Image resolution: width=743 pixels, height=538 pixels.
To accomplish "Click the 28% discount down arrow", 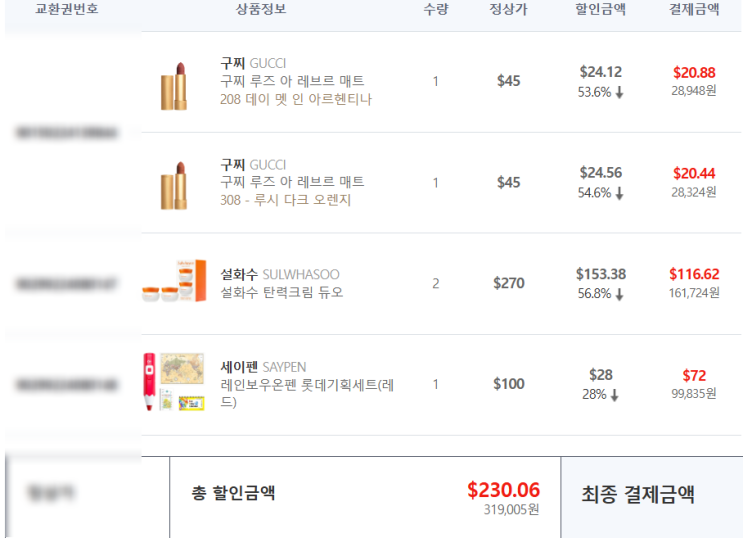I will click(x=614, y=395).
